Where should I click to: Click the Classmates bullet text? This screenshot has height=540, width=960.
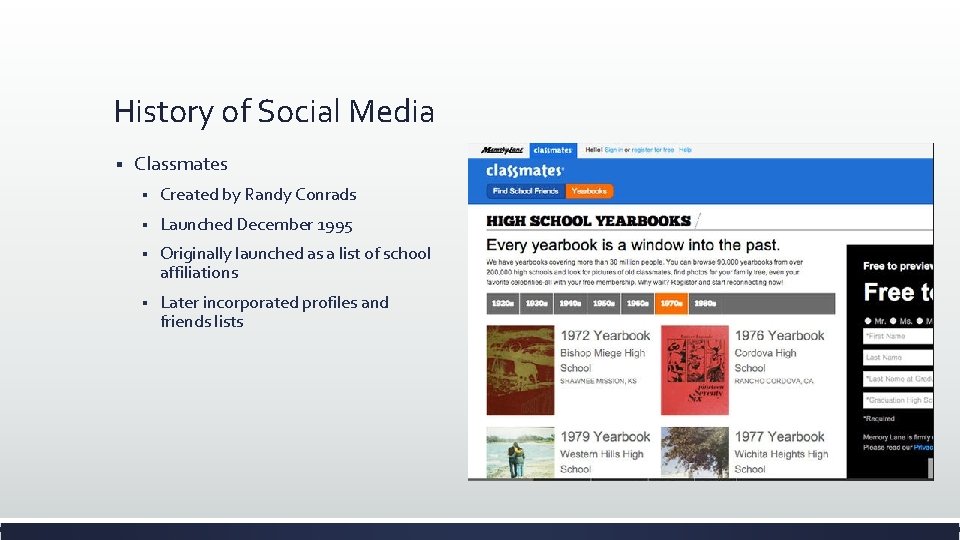pos(181,164)
